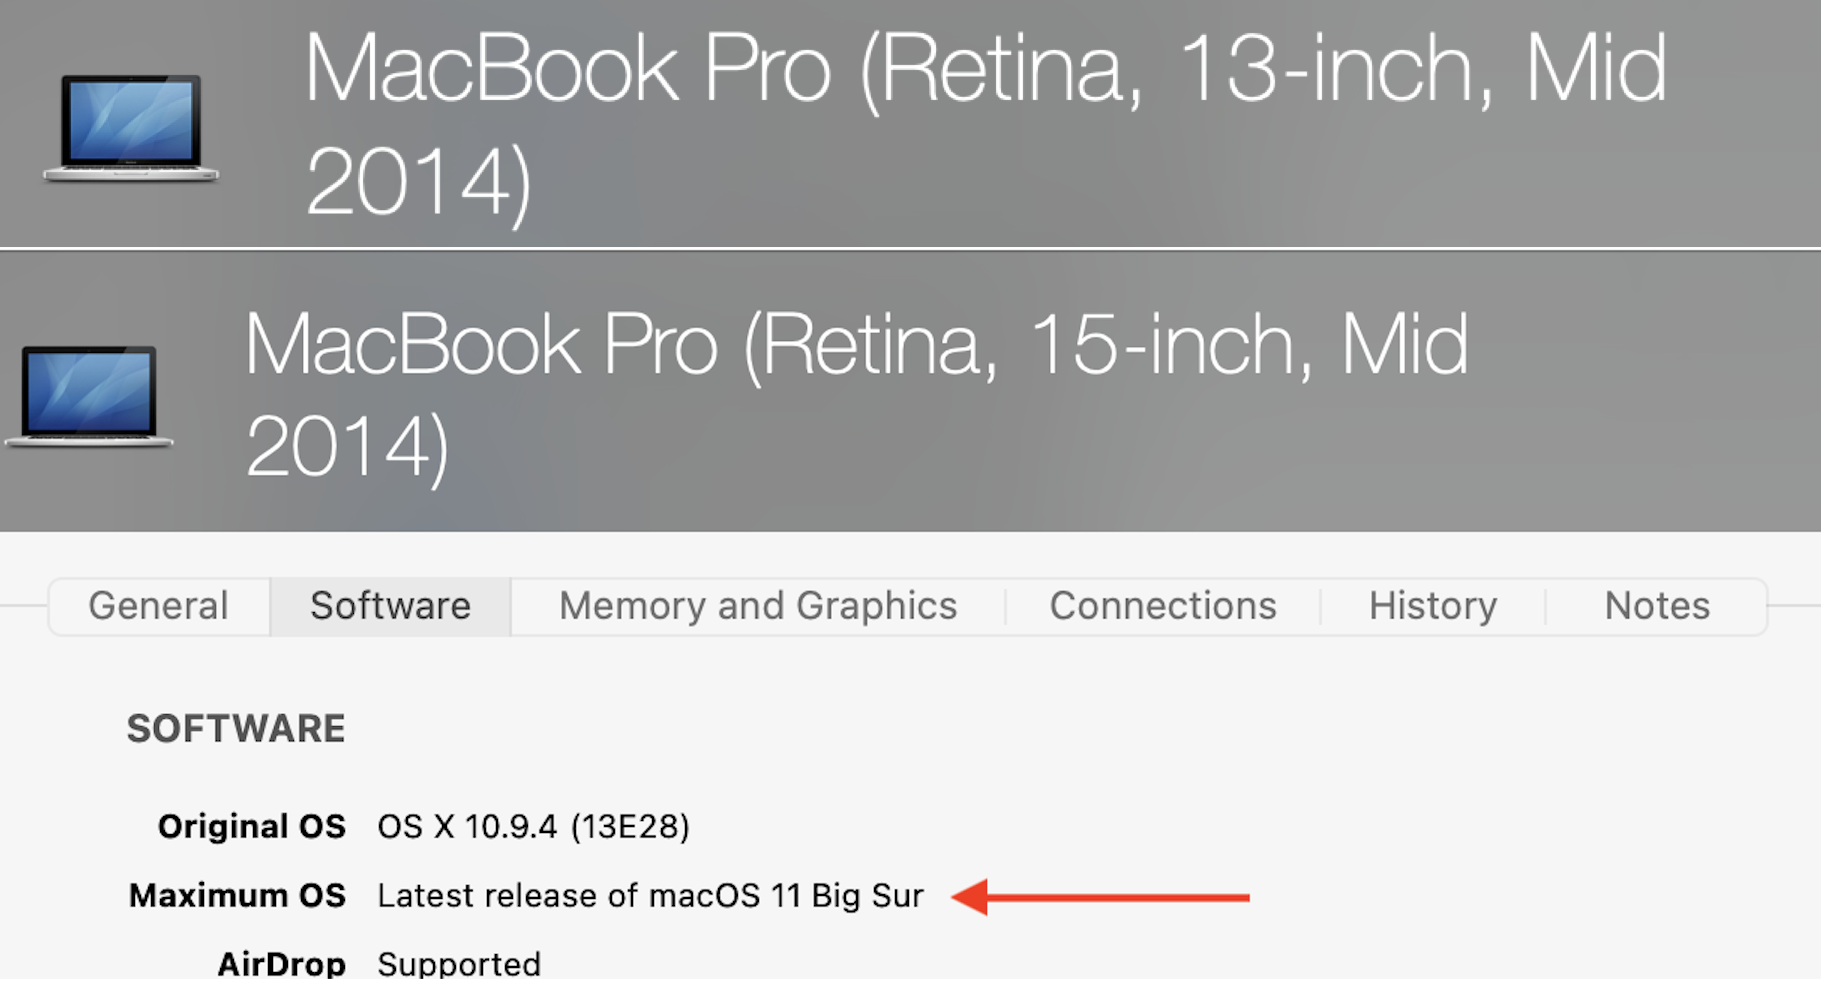Click the 13-inch MacBook Pro laptop icon

tap(130, 127)
